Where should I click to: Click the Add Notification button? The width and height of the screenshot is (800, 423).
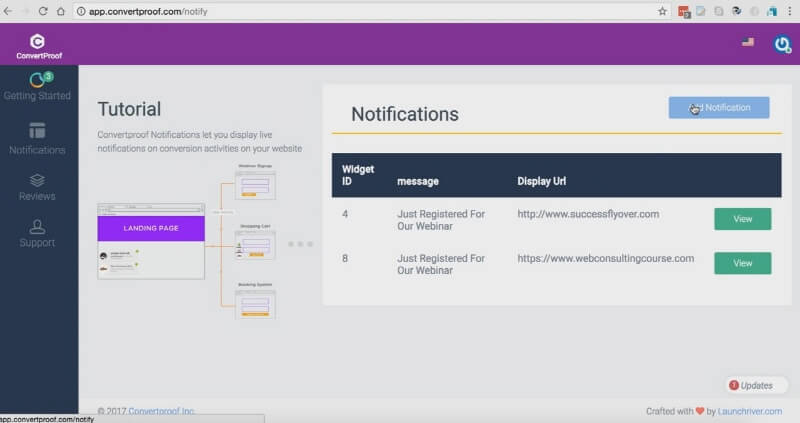tap(719, 108)
